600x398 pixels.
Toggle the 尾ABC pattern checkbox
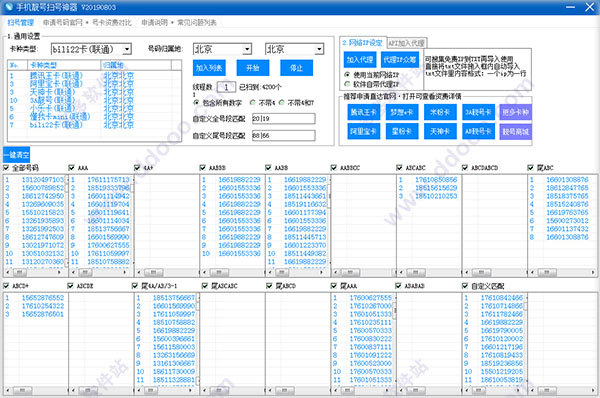click(x=531, y=168)
